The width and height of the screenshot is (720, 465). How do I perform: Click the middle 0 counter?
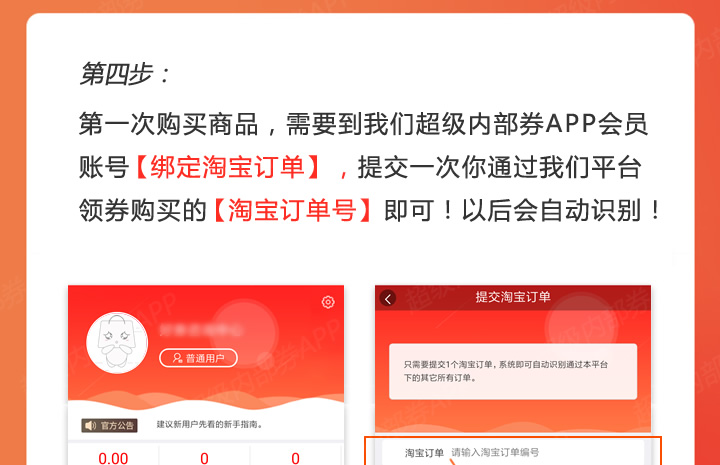tap(204, 458)
